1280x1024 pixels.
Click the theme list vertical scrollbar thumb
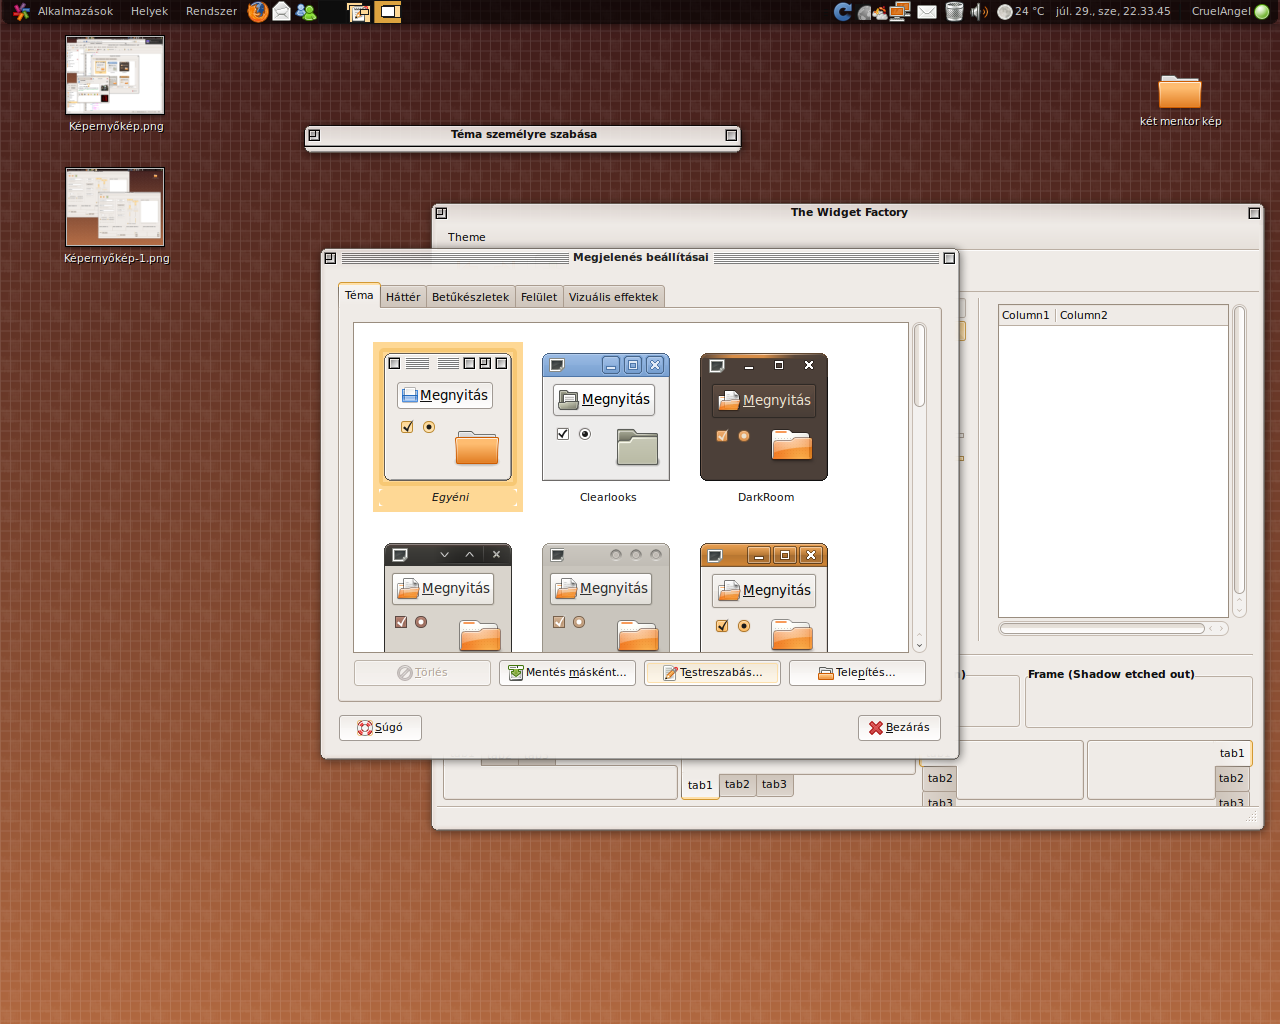click(920, 366)
